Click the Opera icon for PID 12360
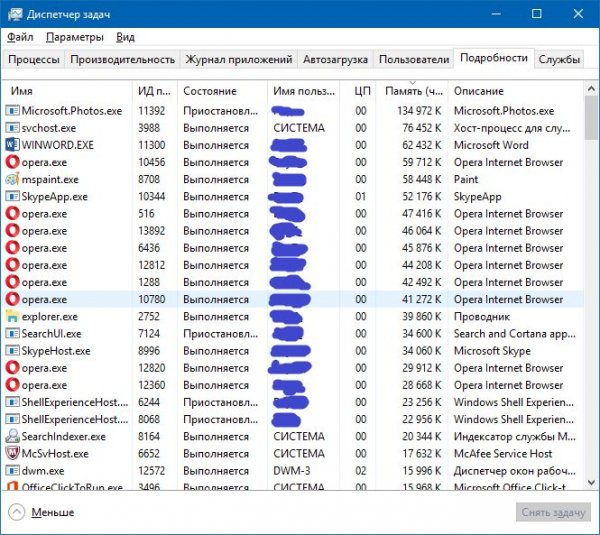The width and height of the screenshot is (600, 535). (12, 385)
